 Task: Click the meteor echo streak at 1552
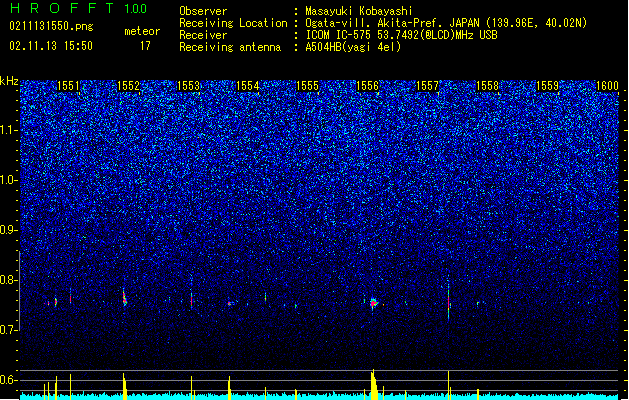click(124, 298)
